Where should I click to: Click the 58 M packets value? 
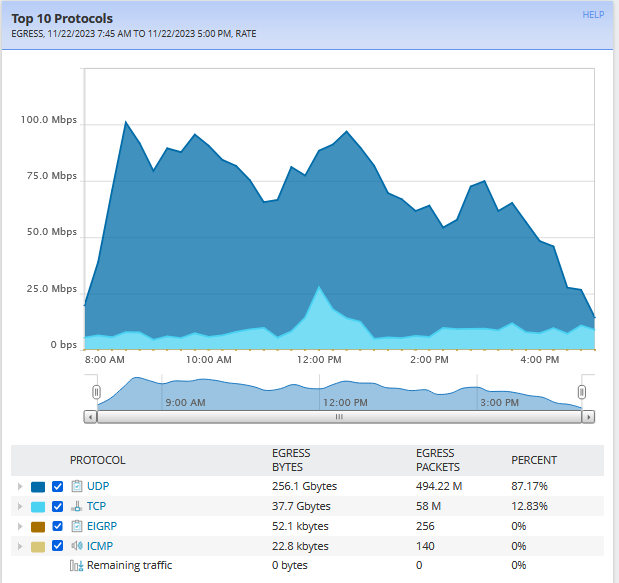(x=428, y=506)
